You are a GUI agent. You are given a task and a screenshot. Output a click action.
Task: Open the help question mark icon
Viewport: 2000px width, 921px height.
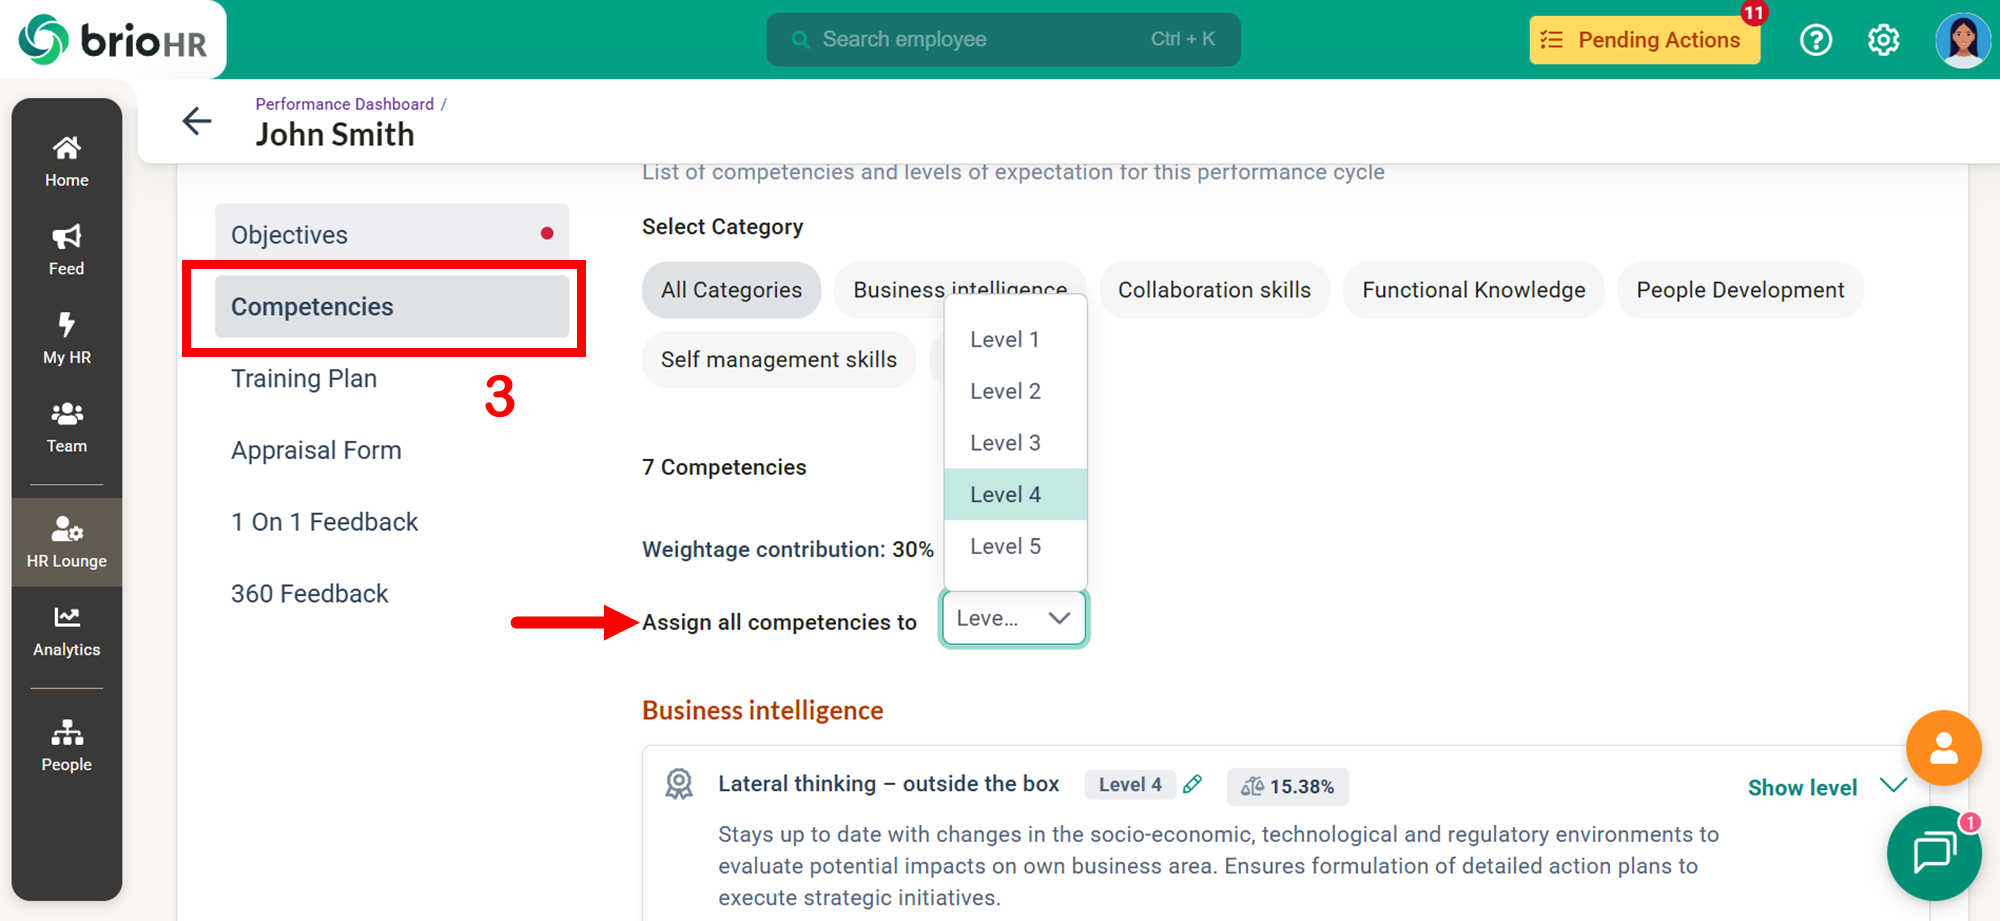(1815, 40)
